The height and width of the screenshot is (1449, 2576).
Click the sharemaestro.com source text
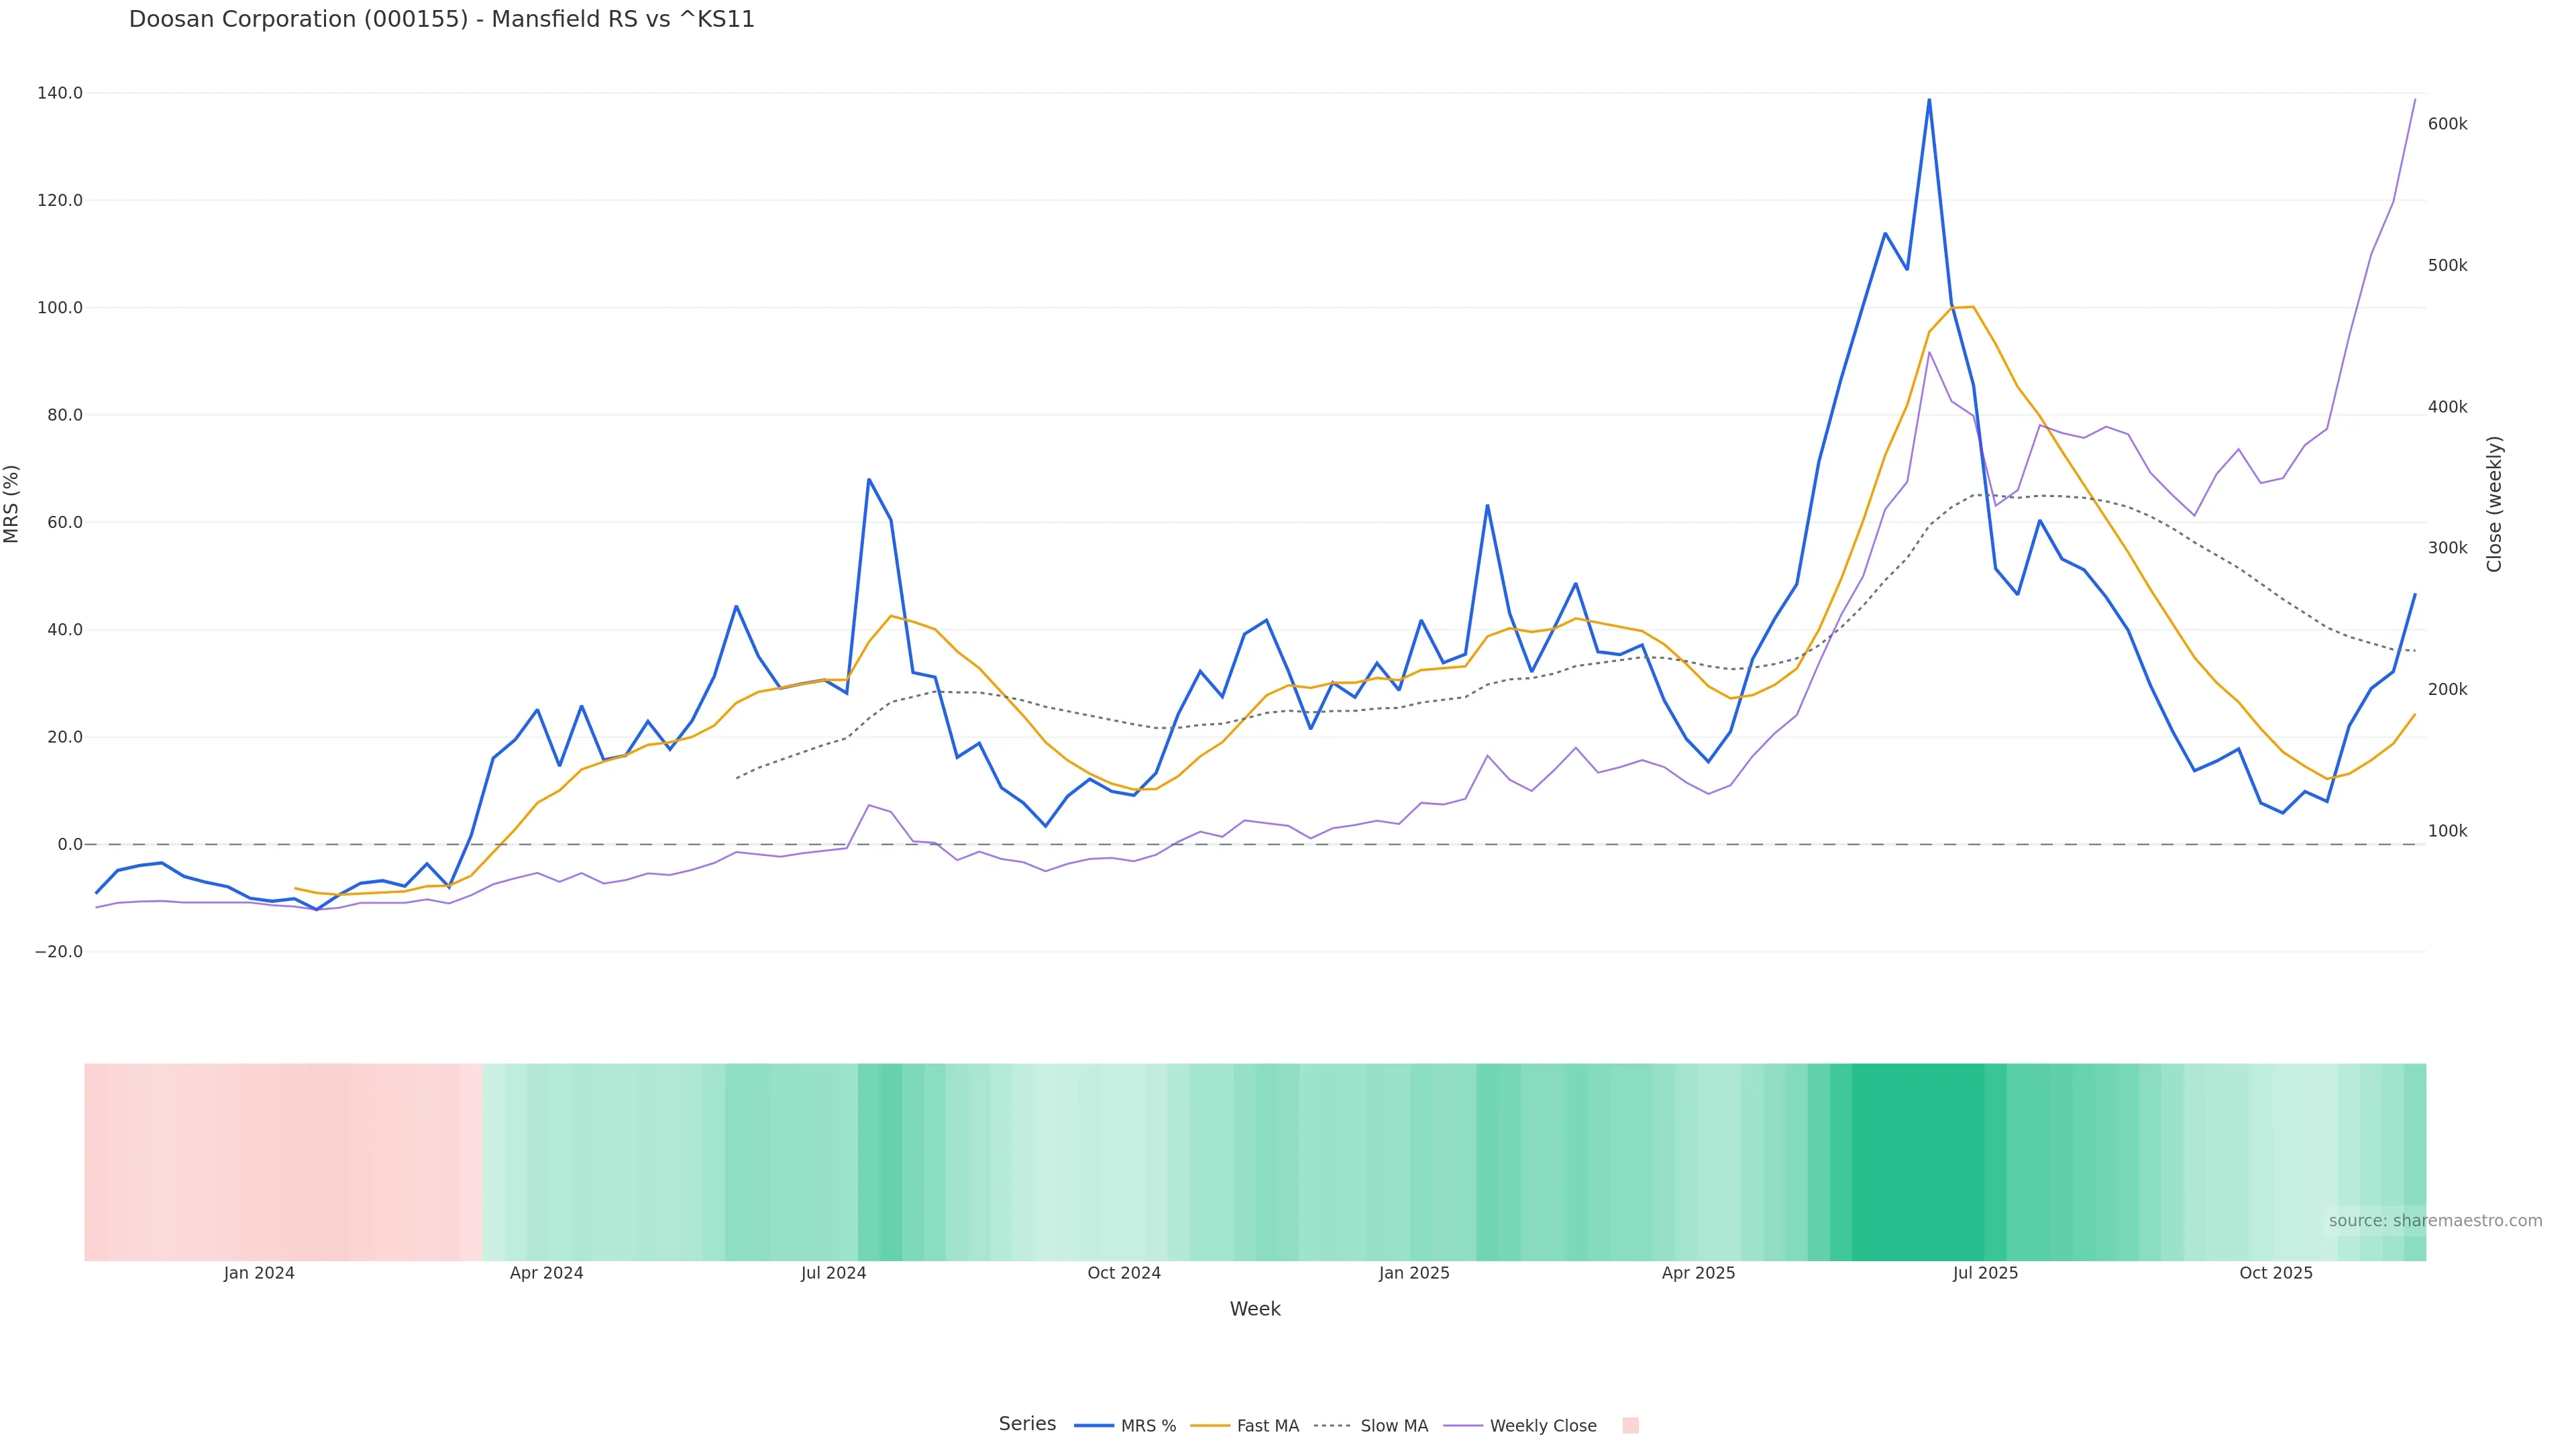pyautogui.click(x=2435, y=1221)
